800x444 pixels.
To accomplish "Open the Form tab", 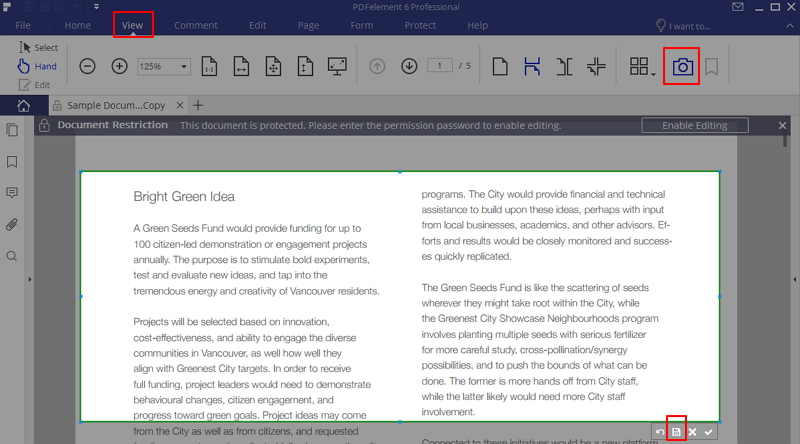I will tap(362, 26).
